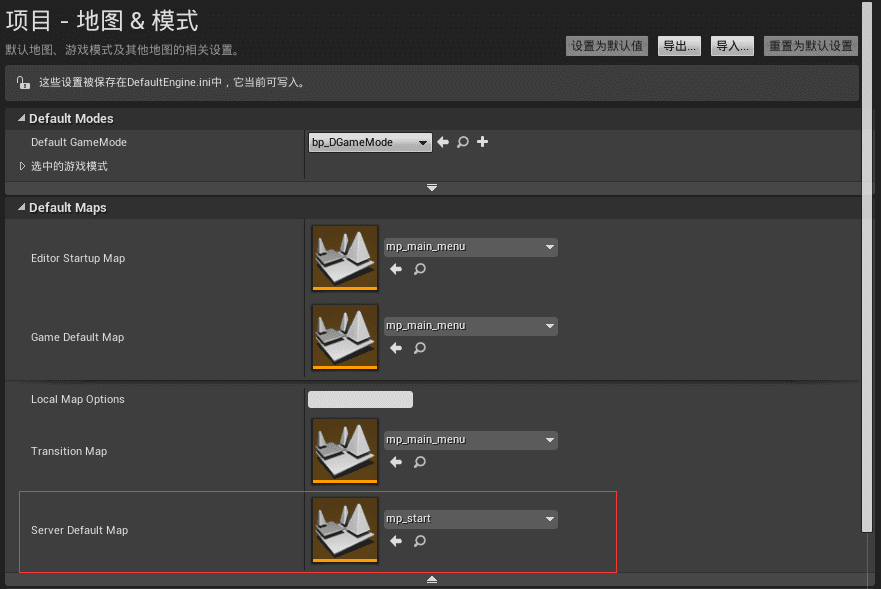Click the magnifier icon for Server Default Map
Image resolution: width=881 pixels, height=589 pixels.
click(x=420, y=541)
